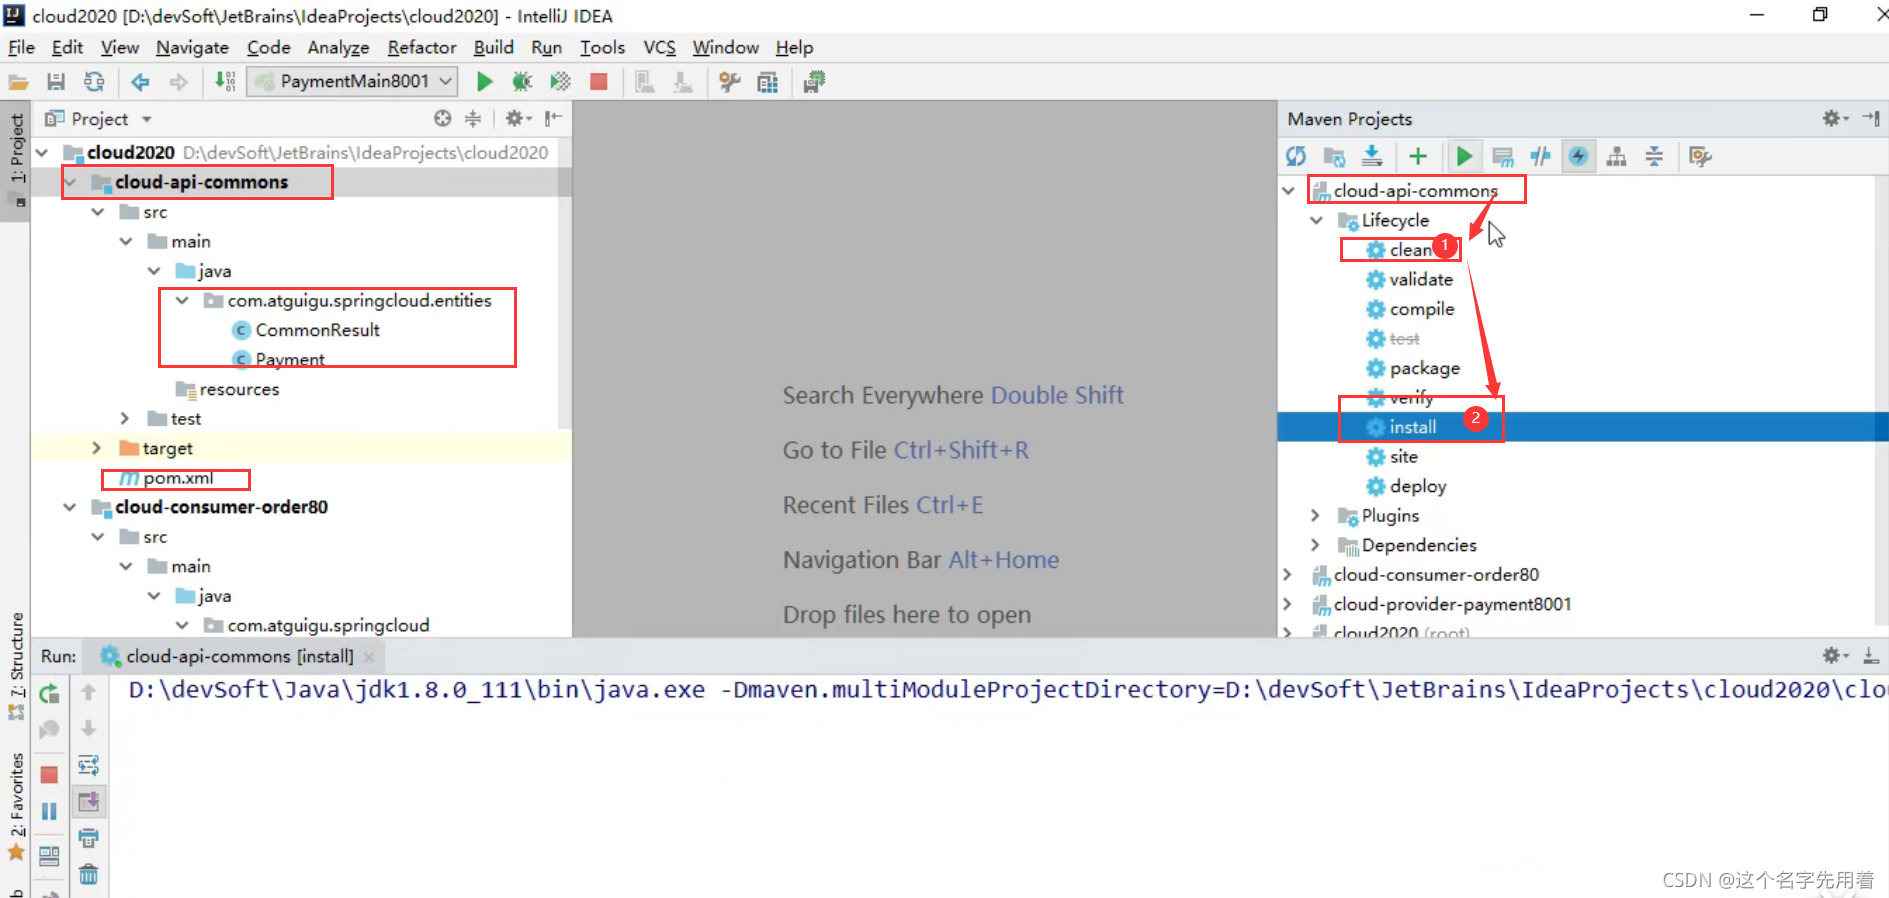Toggle Maven offline mode
The width and height of the screenshot is (1889, 898).
tap(1540, 156)
